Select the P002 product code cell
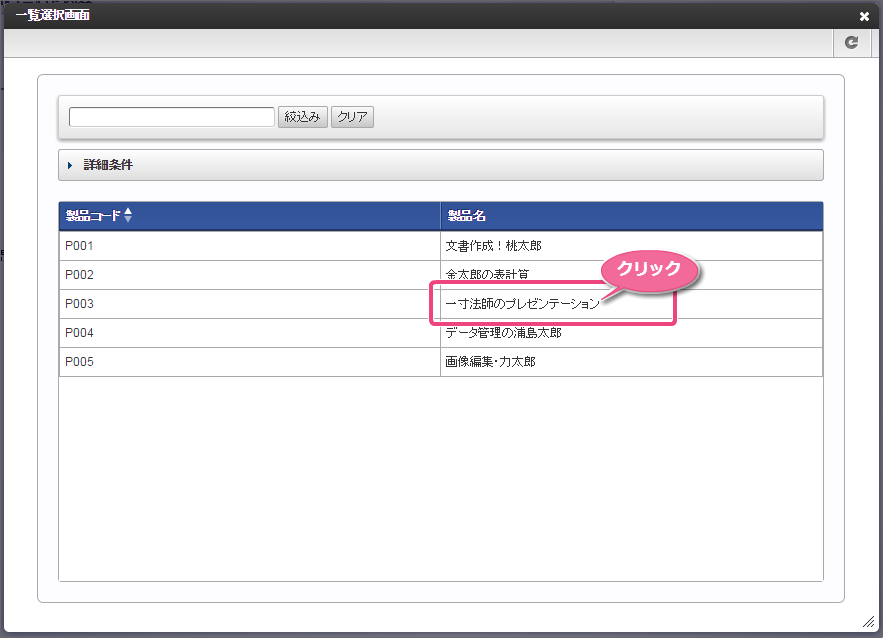This screenshot has height=638, width=883. pyautogui.click(x=249, y=275)
